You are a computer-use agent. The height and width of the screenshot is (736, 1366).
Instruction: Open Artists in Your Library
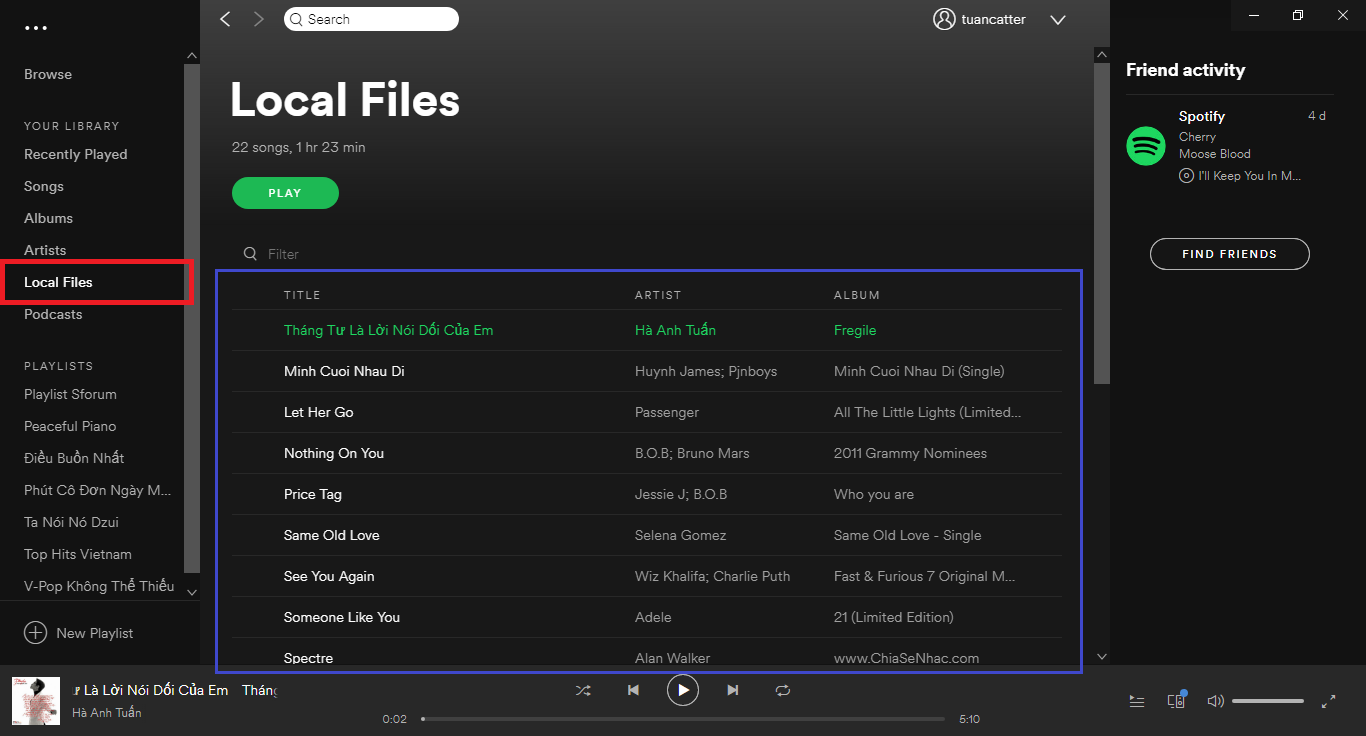point(45,250)
